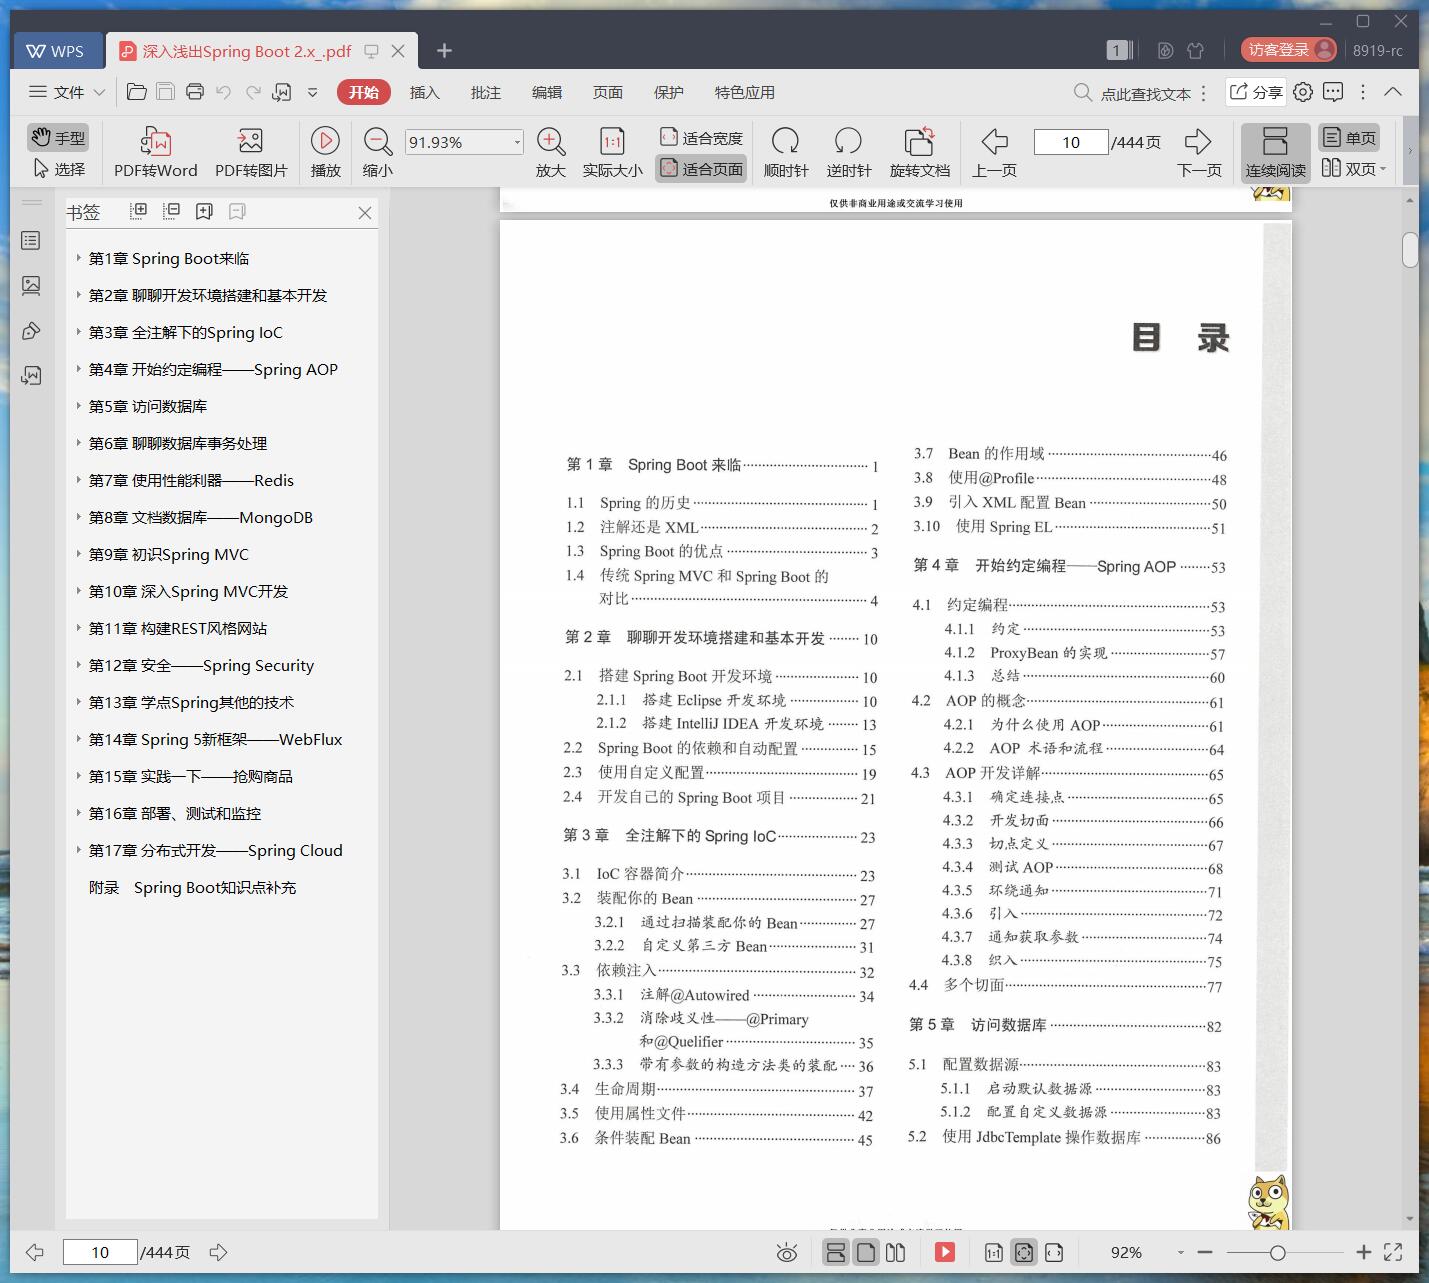Screen dimensions: 1429x1283
Task: Click the 访客登录 login button
Action: coord(1289,50)
